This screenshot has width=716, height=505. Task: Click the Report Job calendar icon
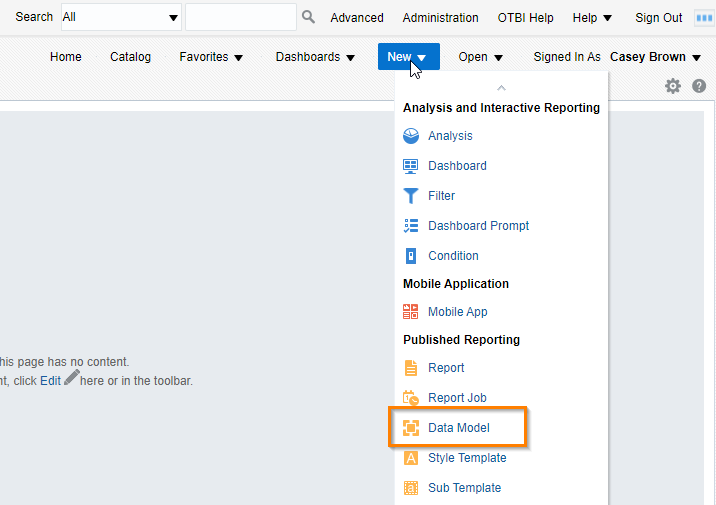point(411,398)
